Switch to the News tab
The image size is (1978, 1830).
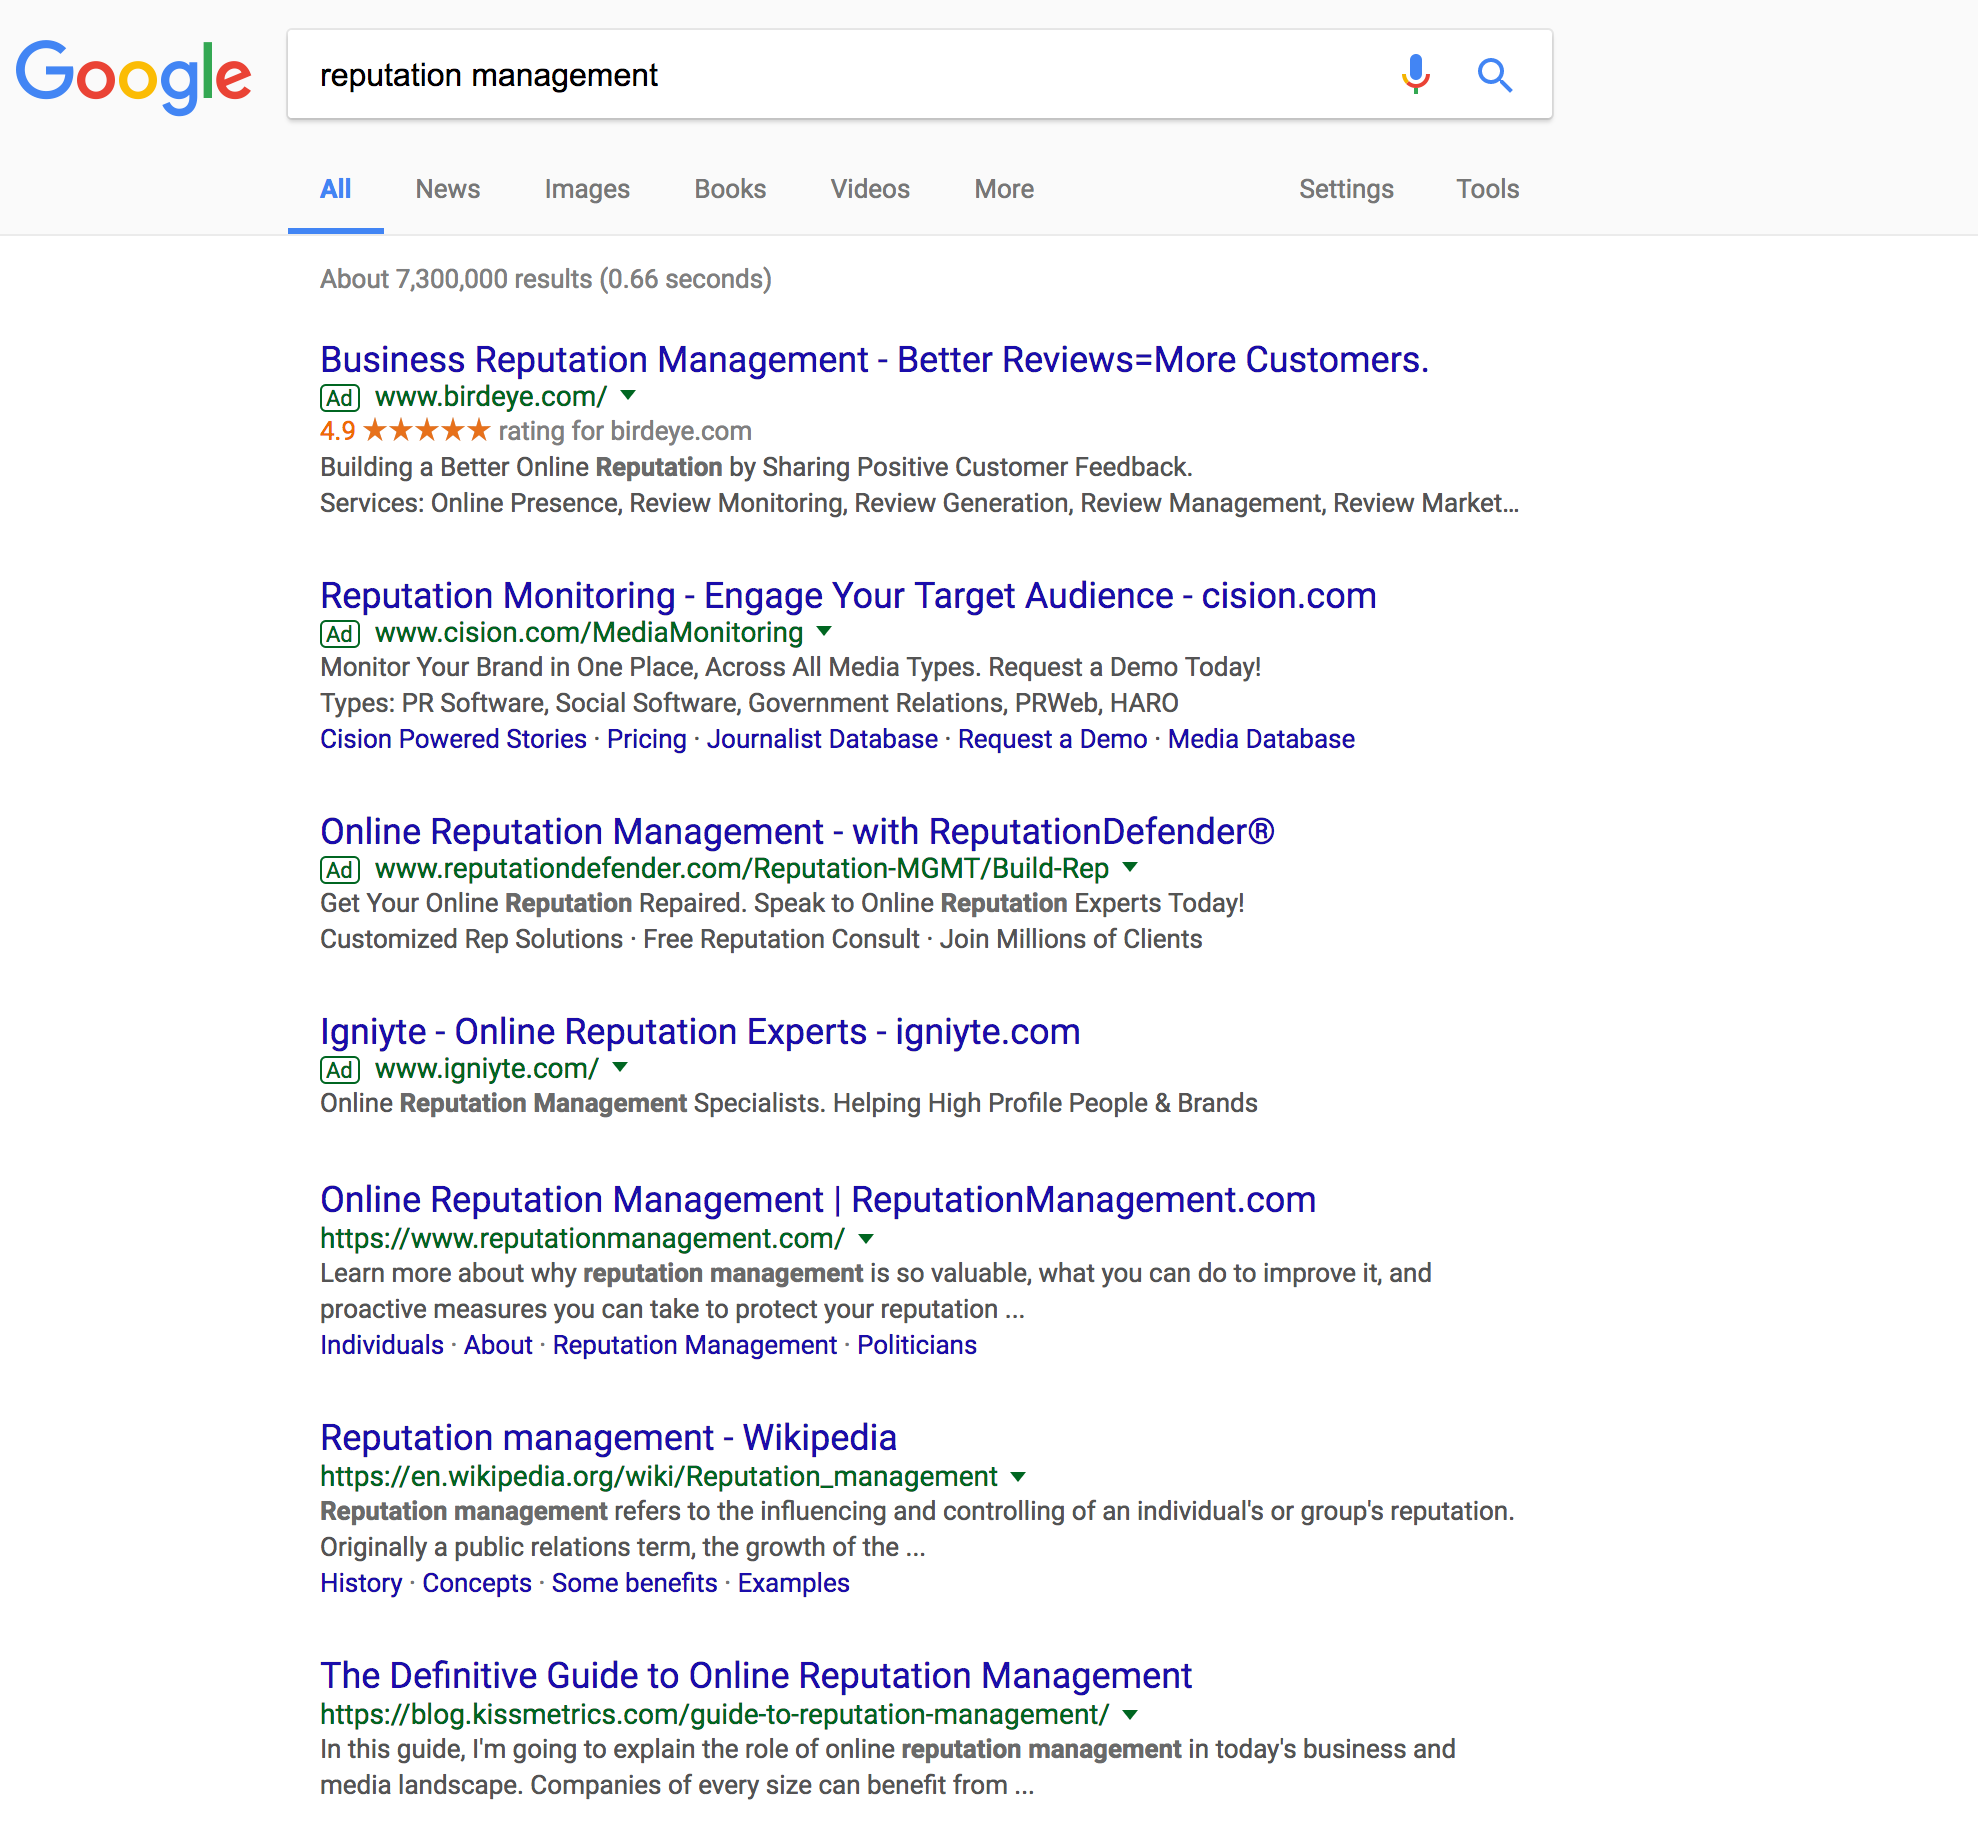[448, 189]
